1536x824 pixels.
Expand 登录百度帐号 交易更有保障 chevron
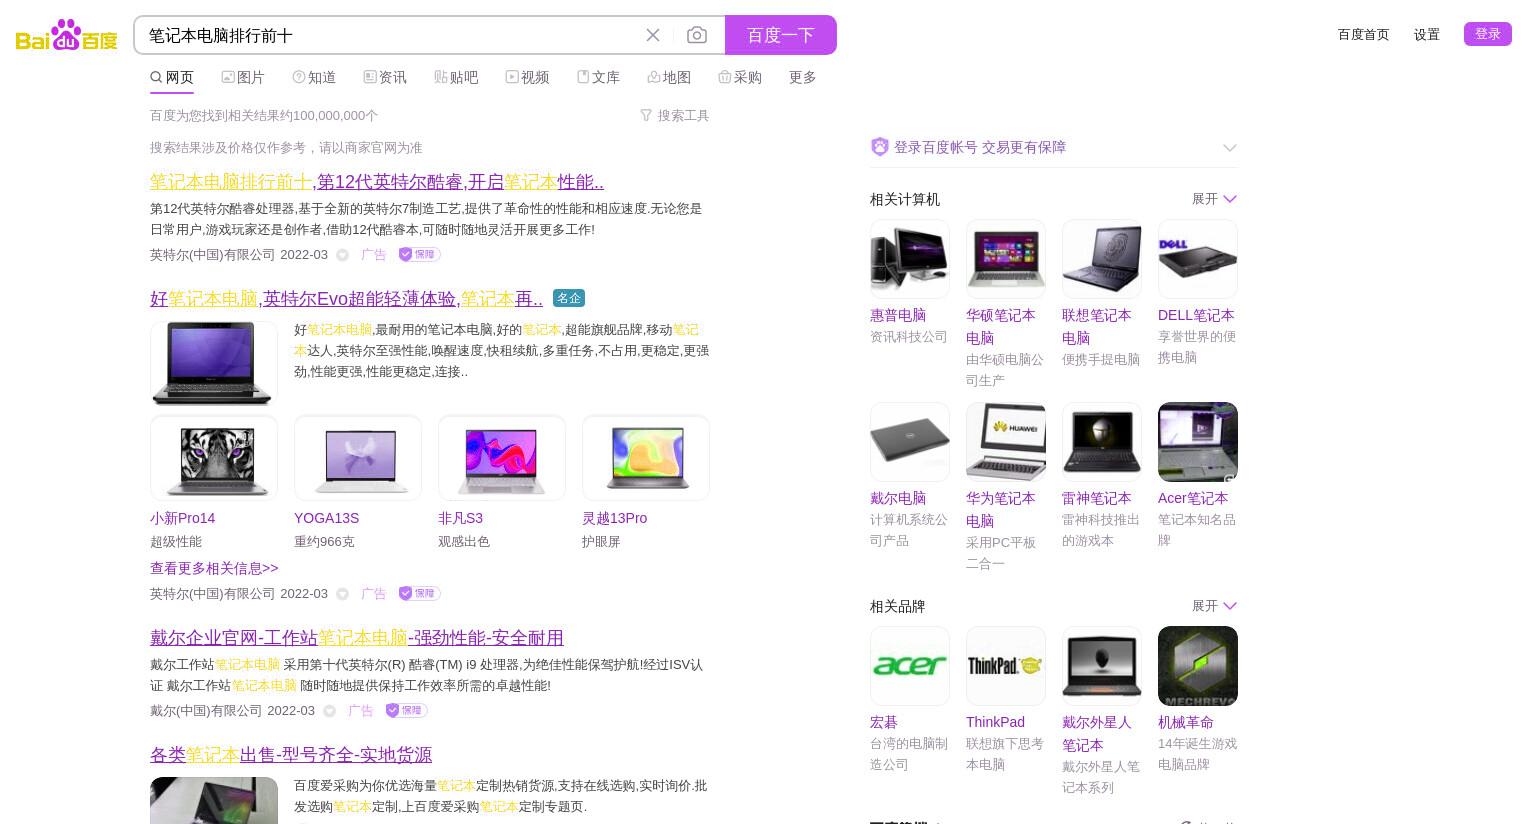pos(1229,148)
